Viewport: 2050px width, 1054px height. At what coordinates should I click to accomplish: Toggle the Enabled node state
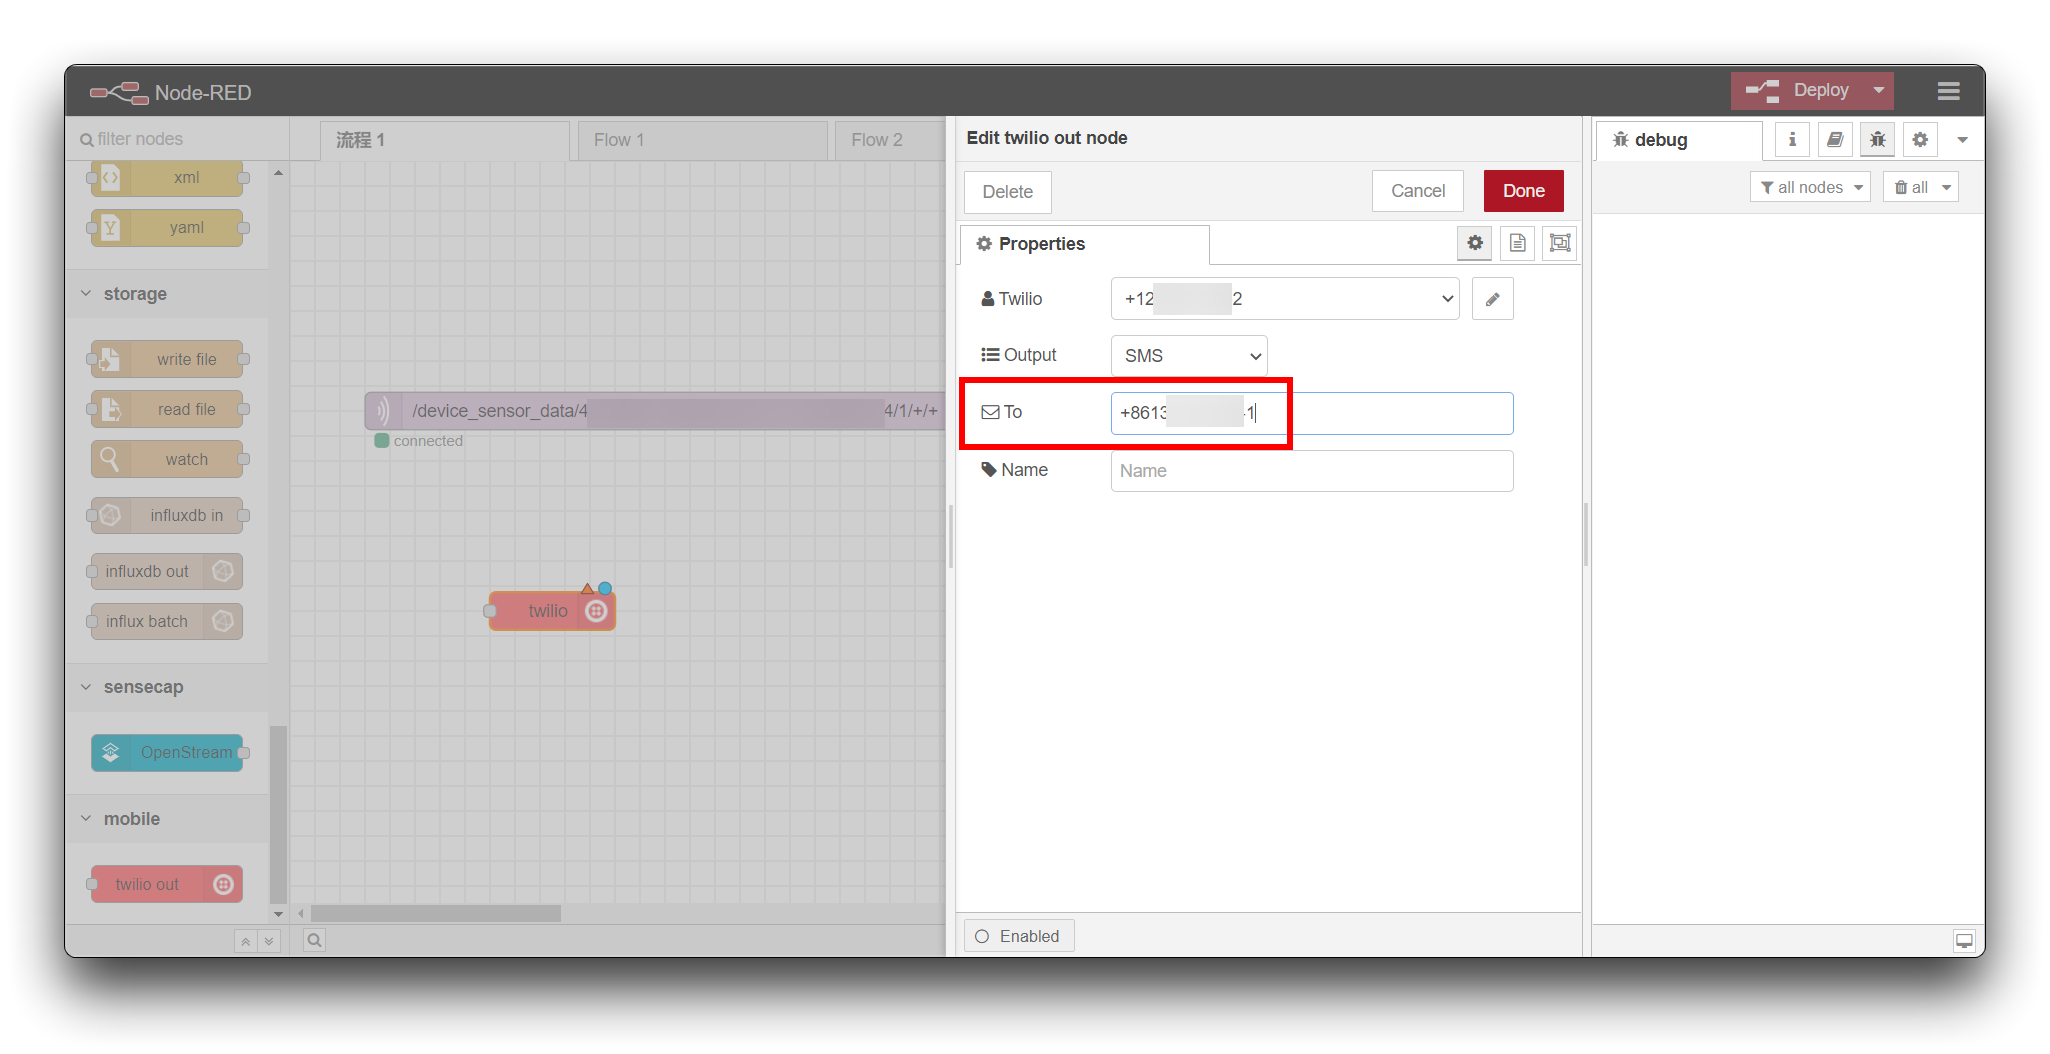click(1019, 936)
